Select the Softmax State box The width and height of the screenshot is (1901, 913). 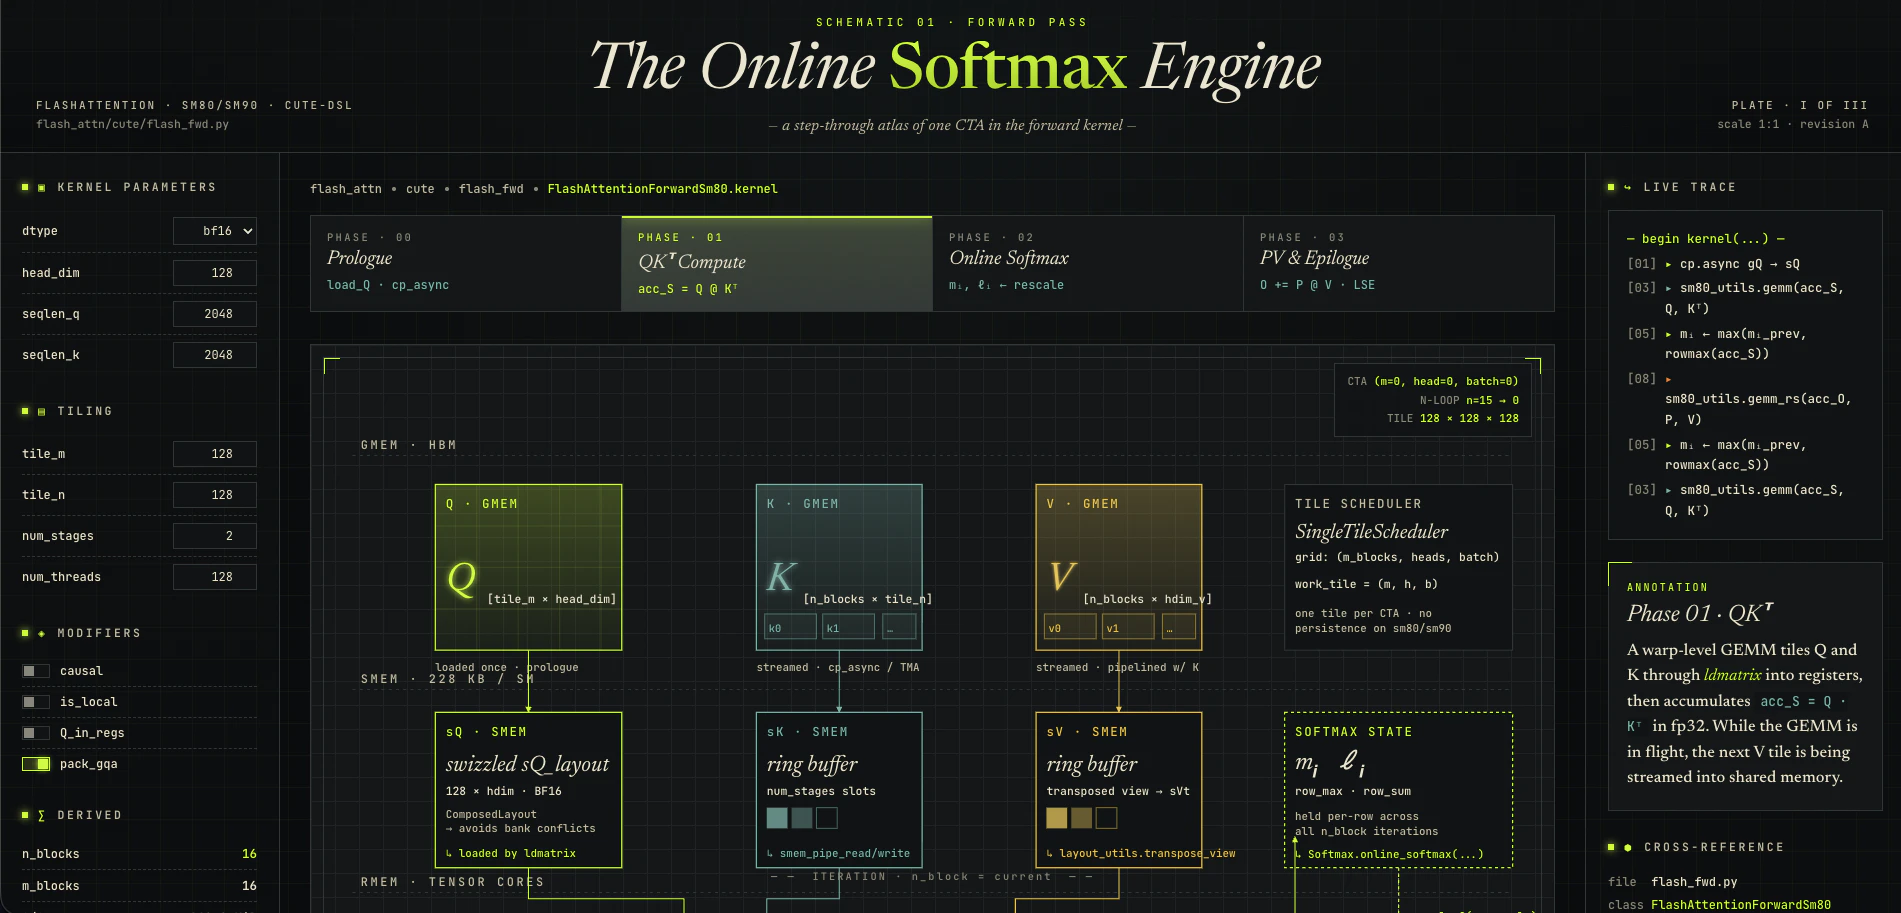click(1398, 790)
